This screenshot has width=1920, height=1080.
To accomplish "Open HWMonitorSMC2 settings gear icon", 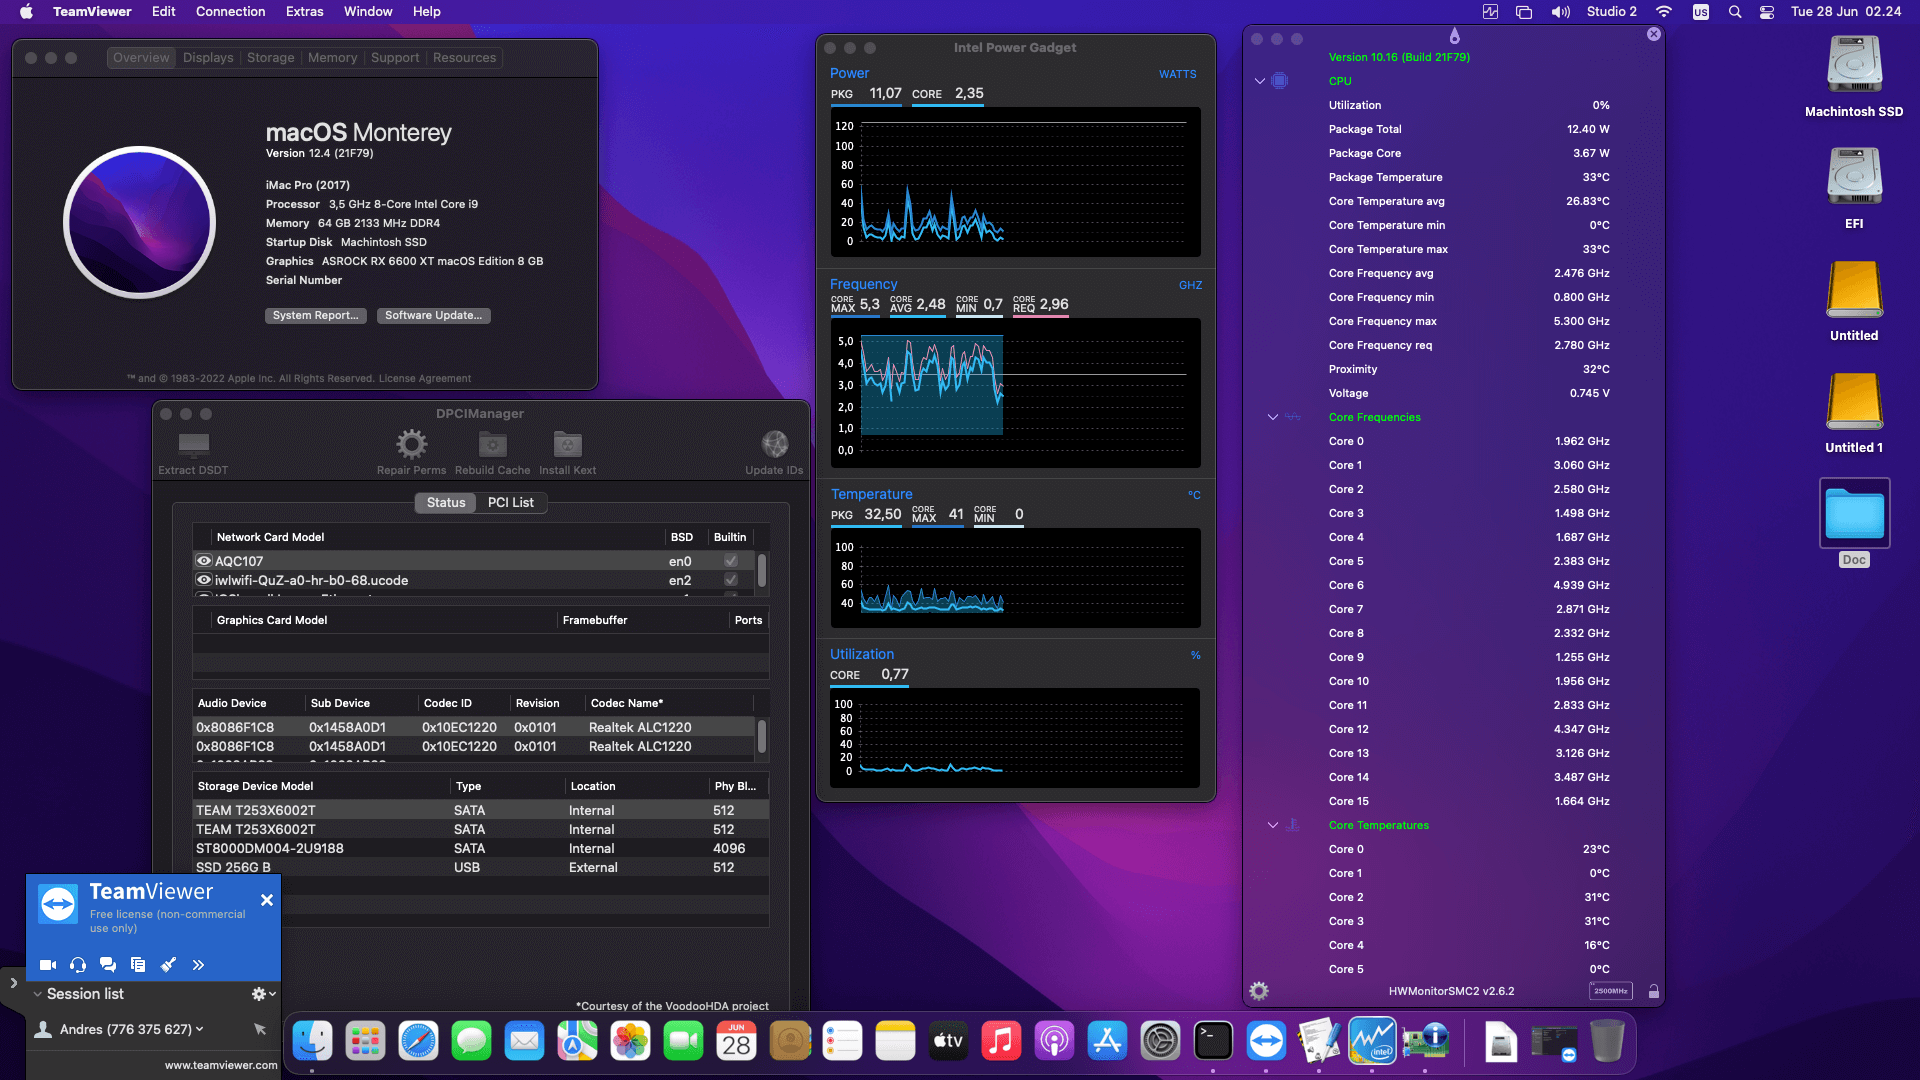I will (1259, 991).
